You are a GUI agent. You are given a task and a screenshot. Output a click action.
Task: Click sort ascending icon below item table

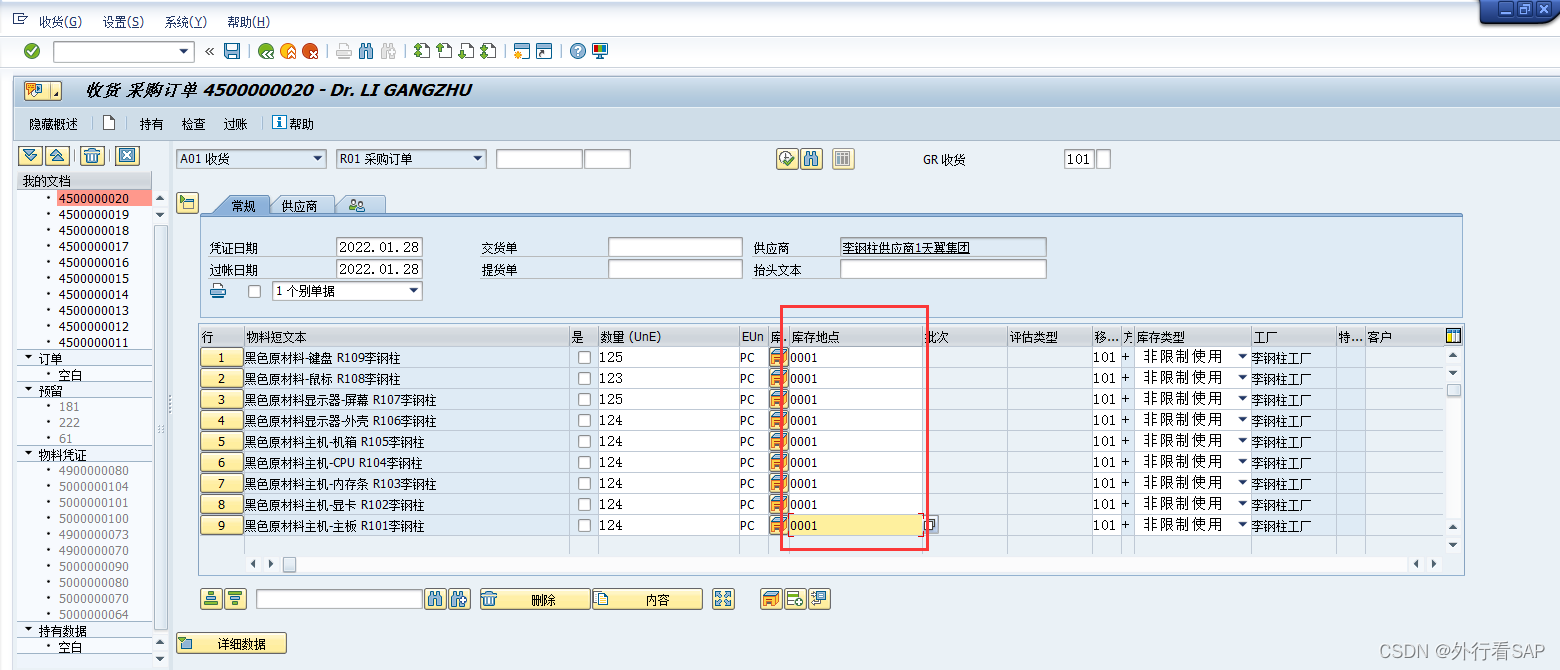tap(211, 599)
